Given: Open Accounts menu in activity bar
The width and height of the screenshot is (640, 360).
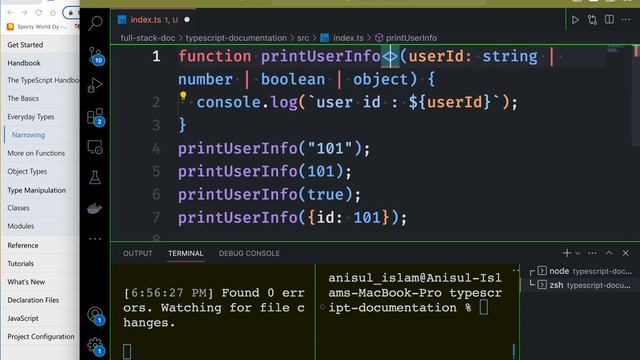Looking at the screenshot, I should (96, 316).
